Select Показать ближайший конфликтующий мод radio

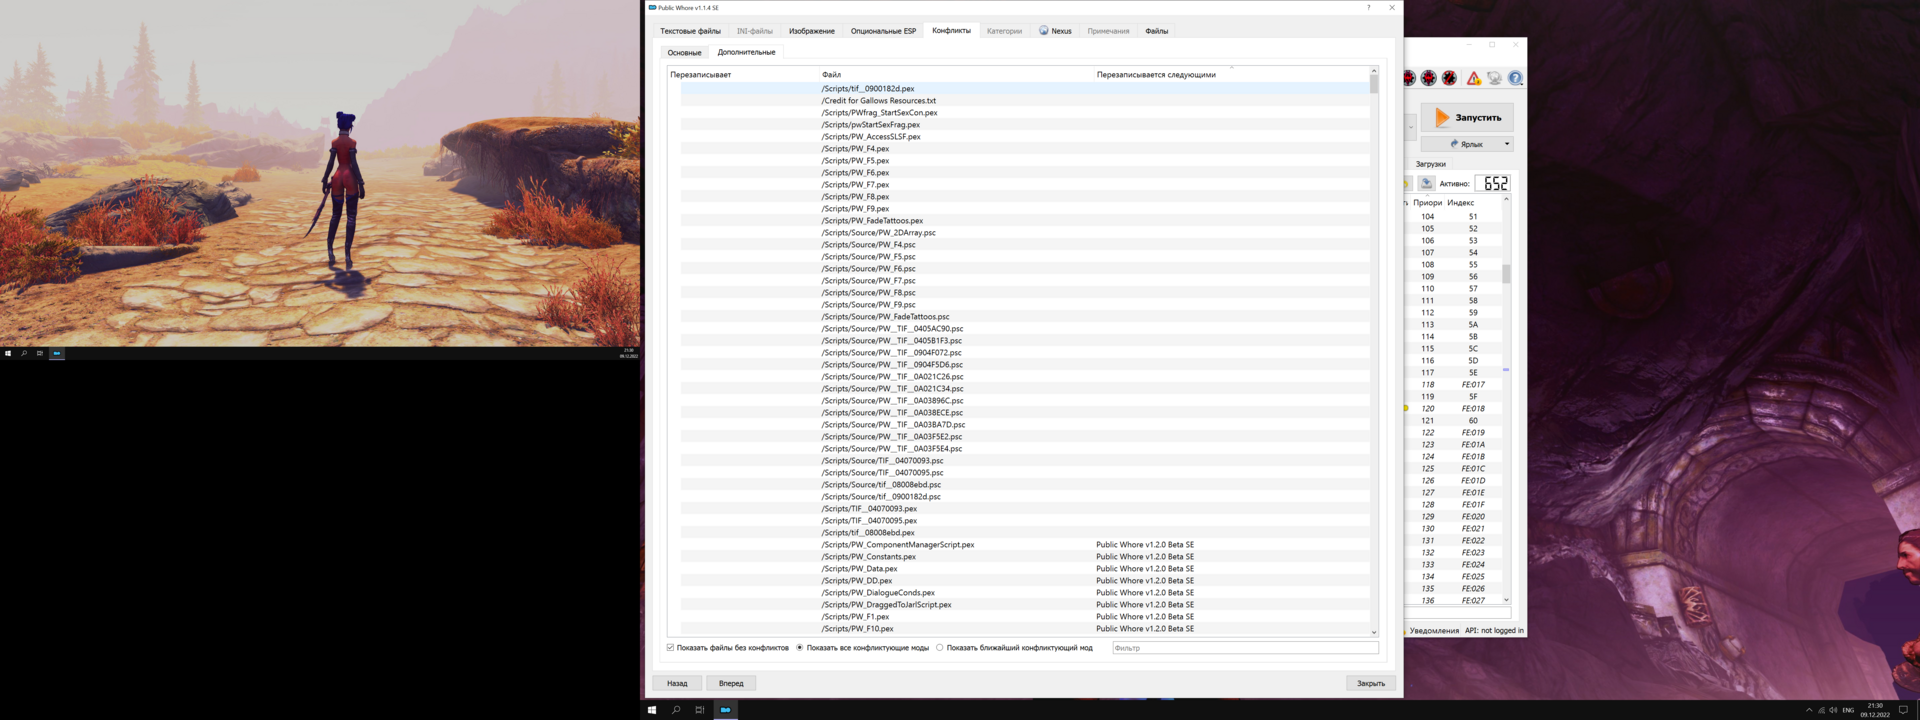coord(1014,648)
